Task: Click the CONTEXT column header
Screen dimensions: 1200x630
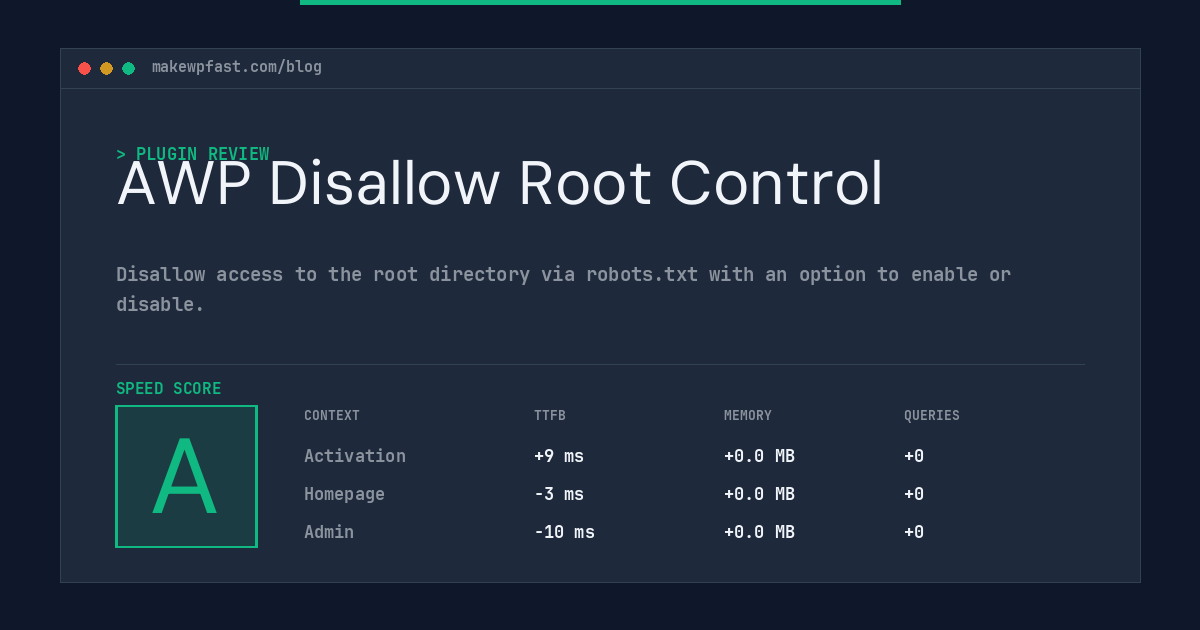Action: (x=332, y=416)
